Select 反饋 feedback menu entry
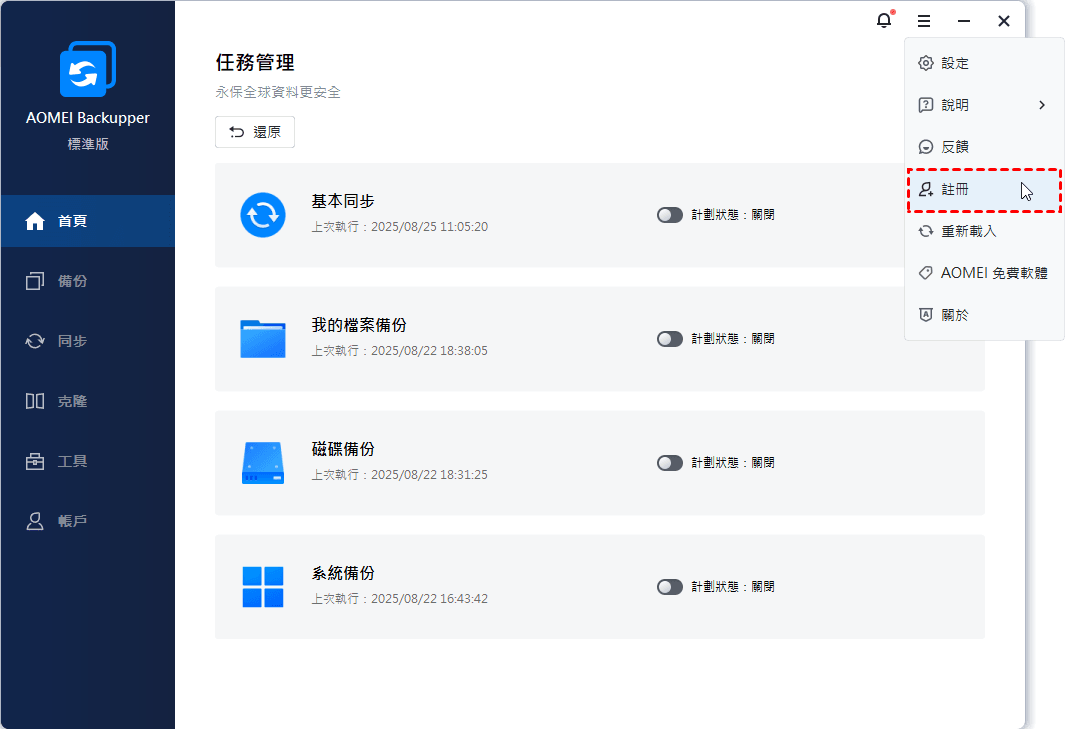The image size is (1077, 729). tap(984, 147)
